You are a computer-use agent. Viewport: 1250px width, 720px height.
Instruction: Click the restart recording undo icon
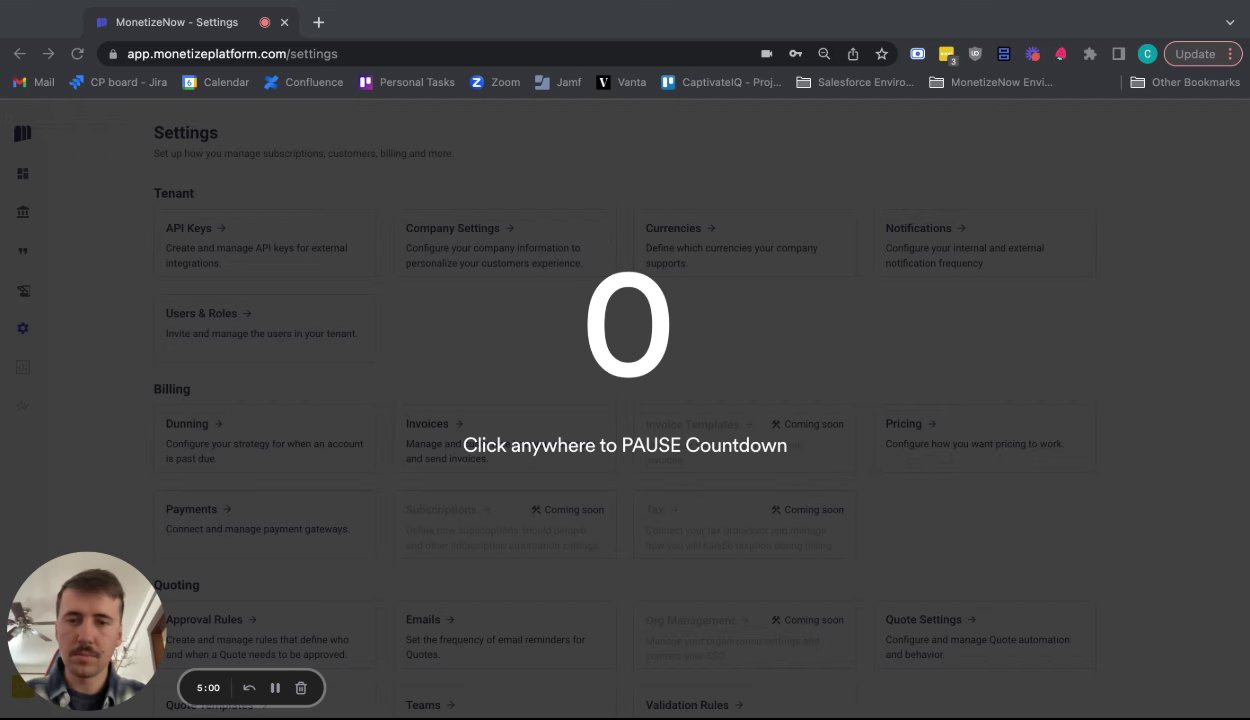[x=249, y=688]
